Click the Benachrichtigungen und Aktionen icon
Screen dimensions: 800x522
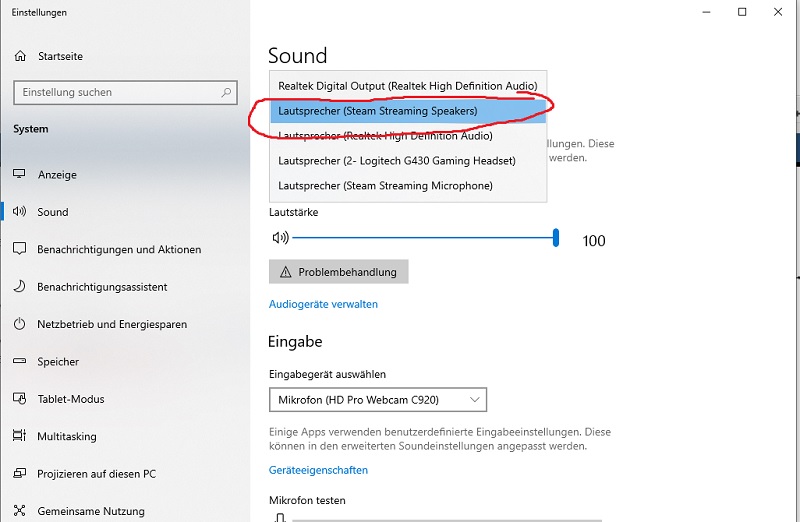click(19, 248)
